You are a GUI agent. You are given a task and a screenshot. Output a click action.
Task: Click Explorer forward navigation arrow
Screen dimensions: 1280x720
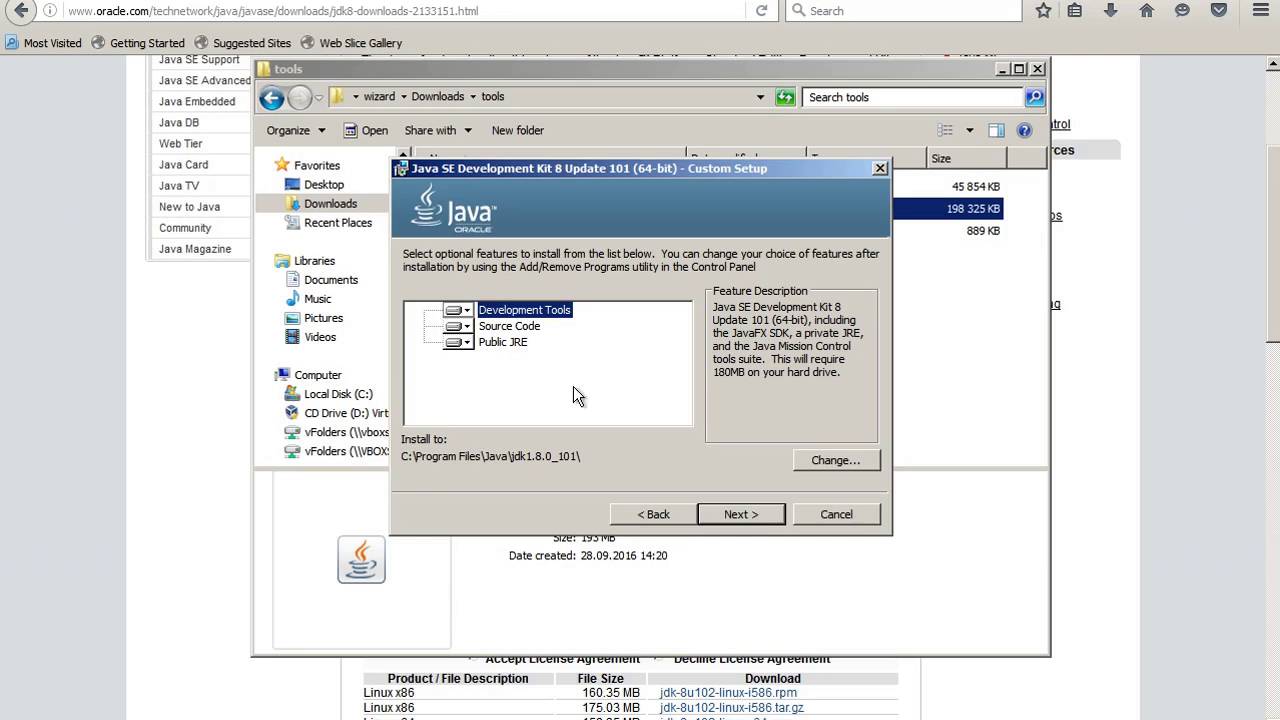pyautogui.click(x=299, y=97)
